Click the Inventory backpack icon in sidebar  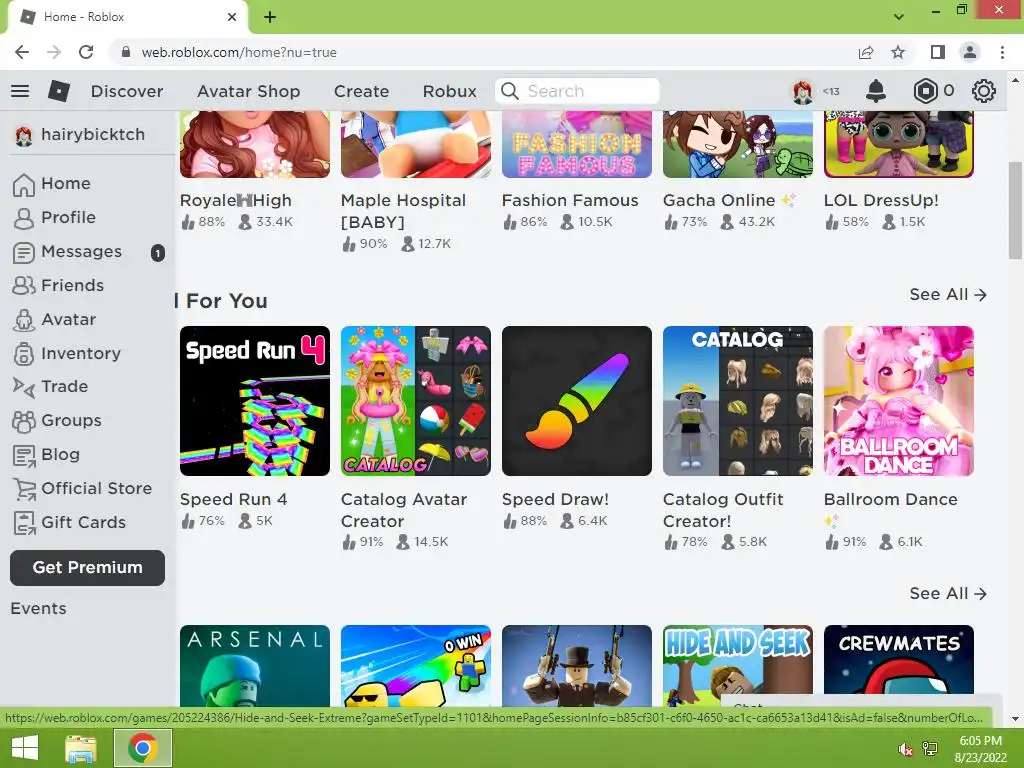click(24, 353)
